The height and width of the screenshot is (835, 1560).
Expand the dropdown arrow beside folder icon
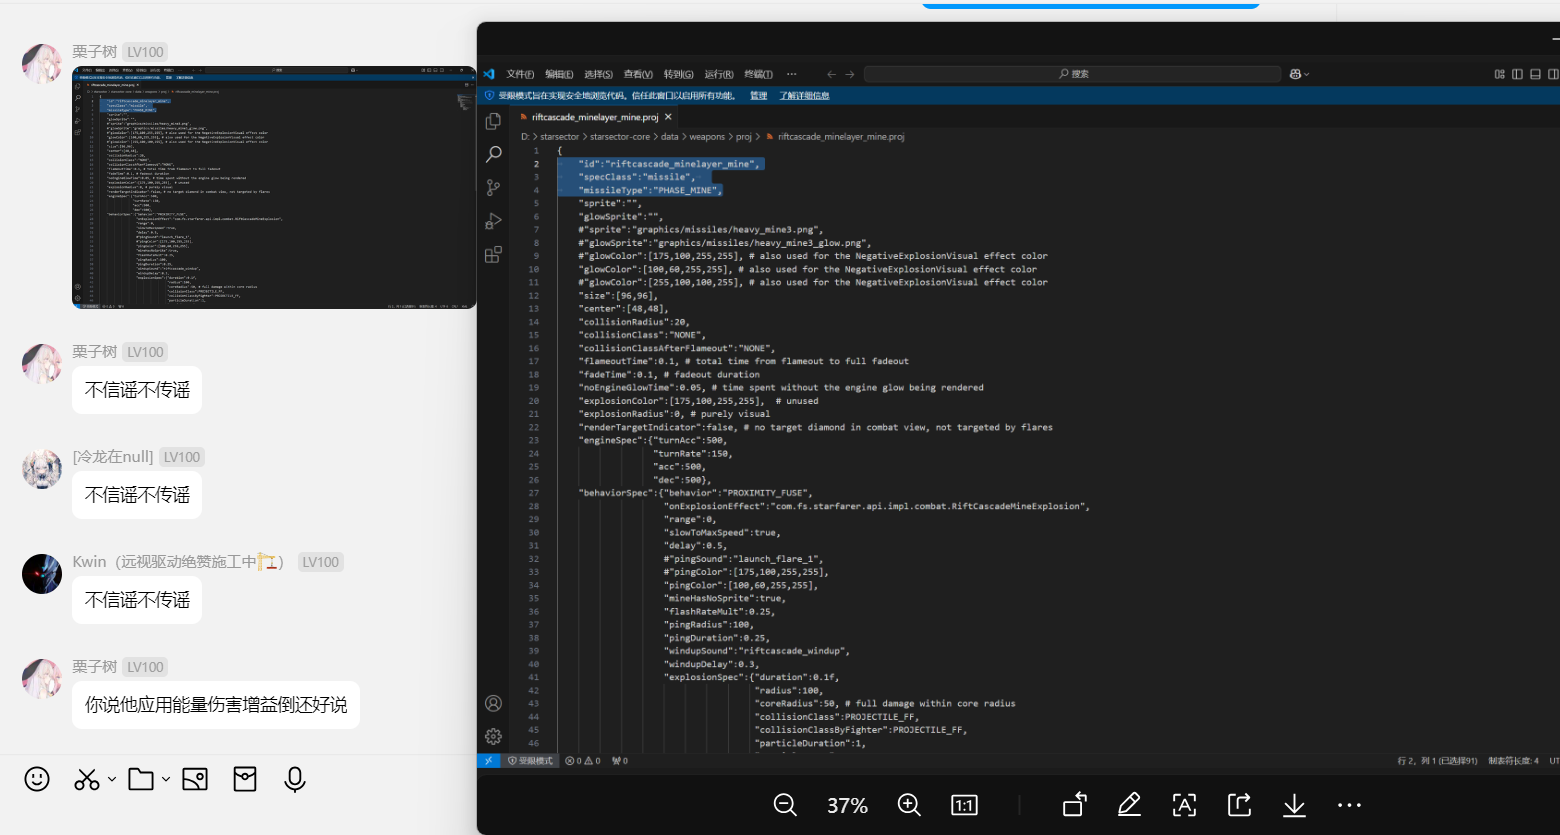[166, 779]
